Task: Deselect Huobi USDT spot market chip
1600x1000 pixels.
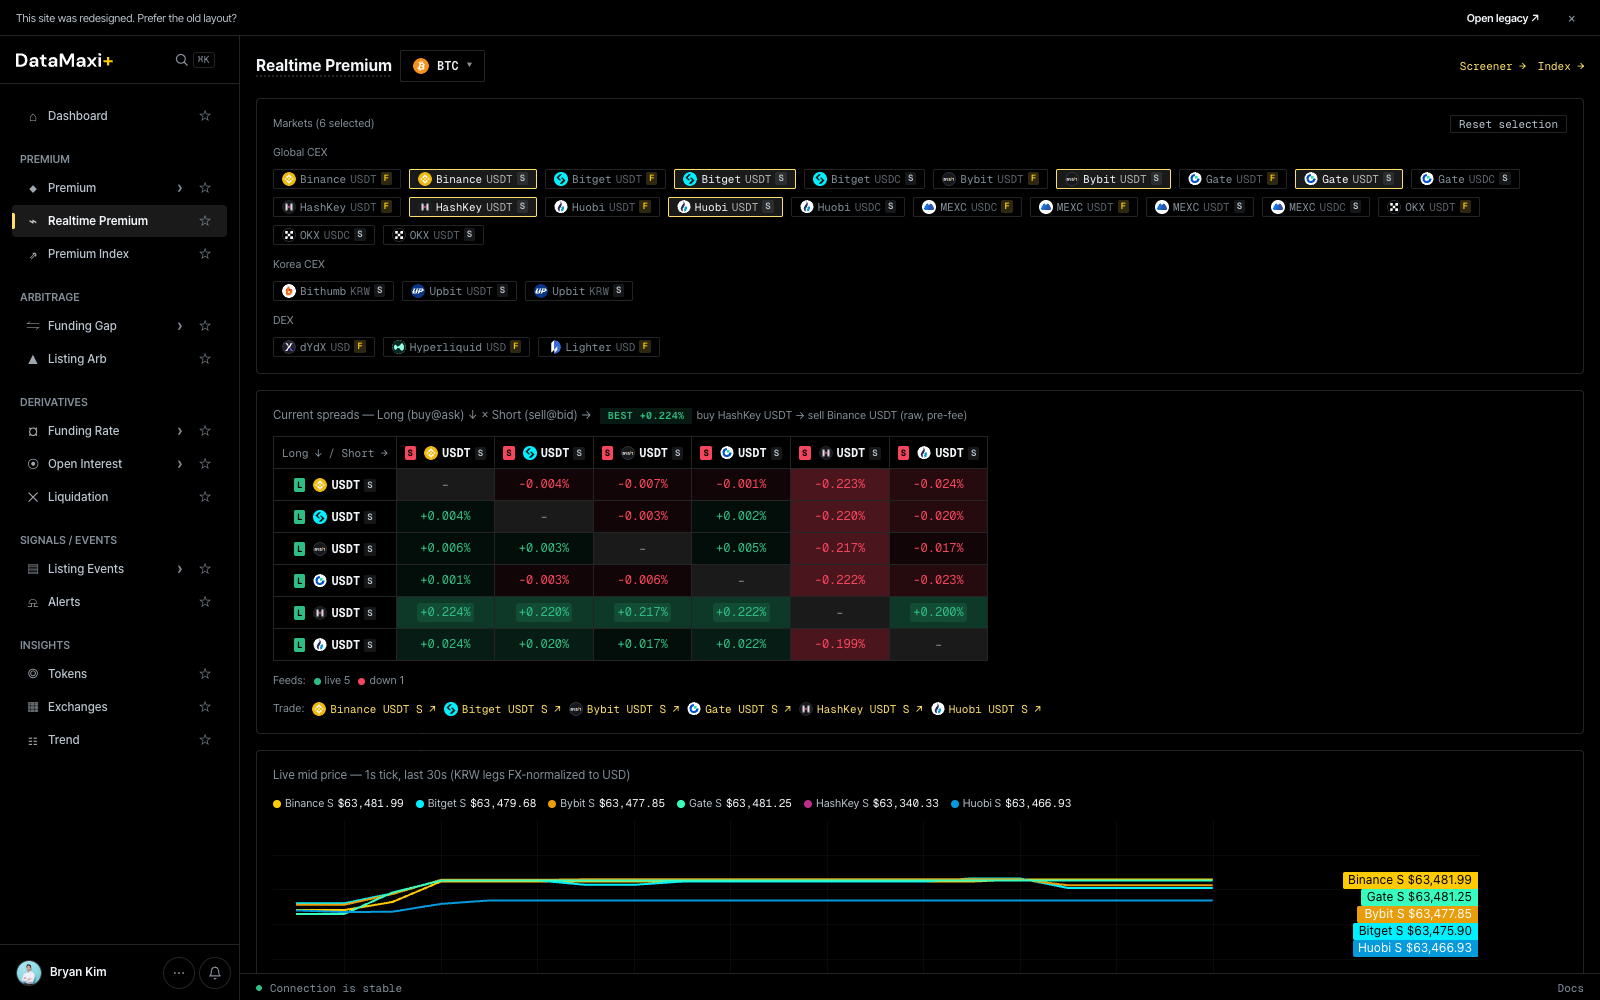Action: point(726,207)
